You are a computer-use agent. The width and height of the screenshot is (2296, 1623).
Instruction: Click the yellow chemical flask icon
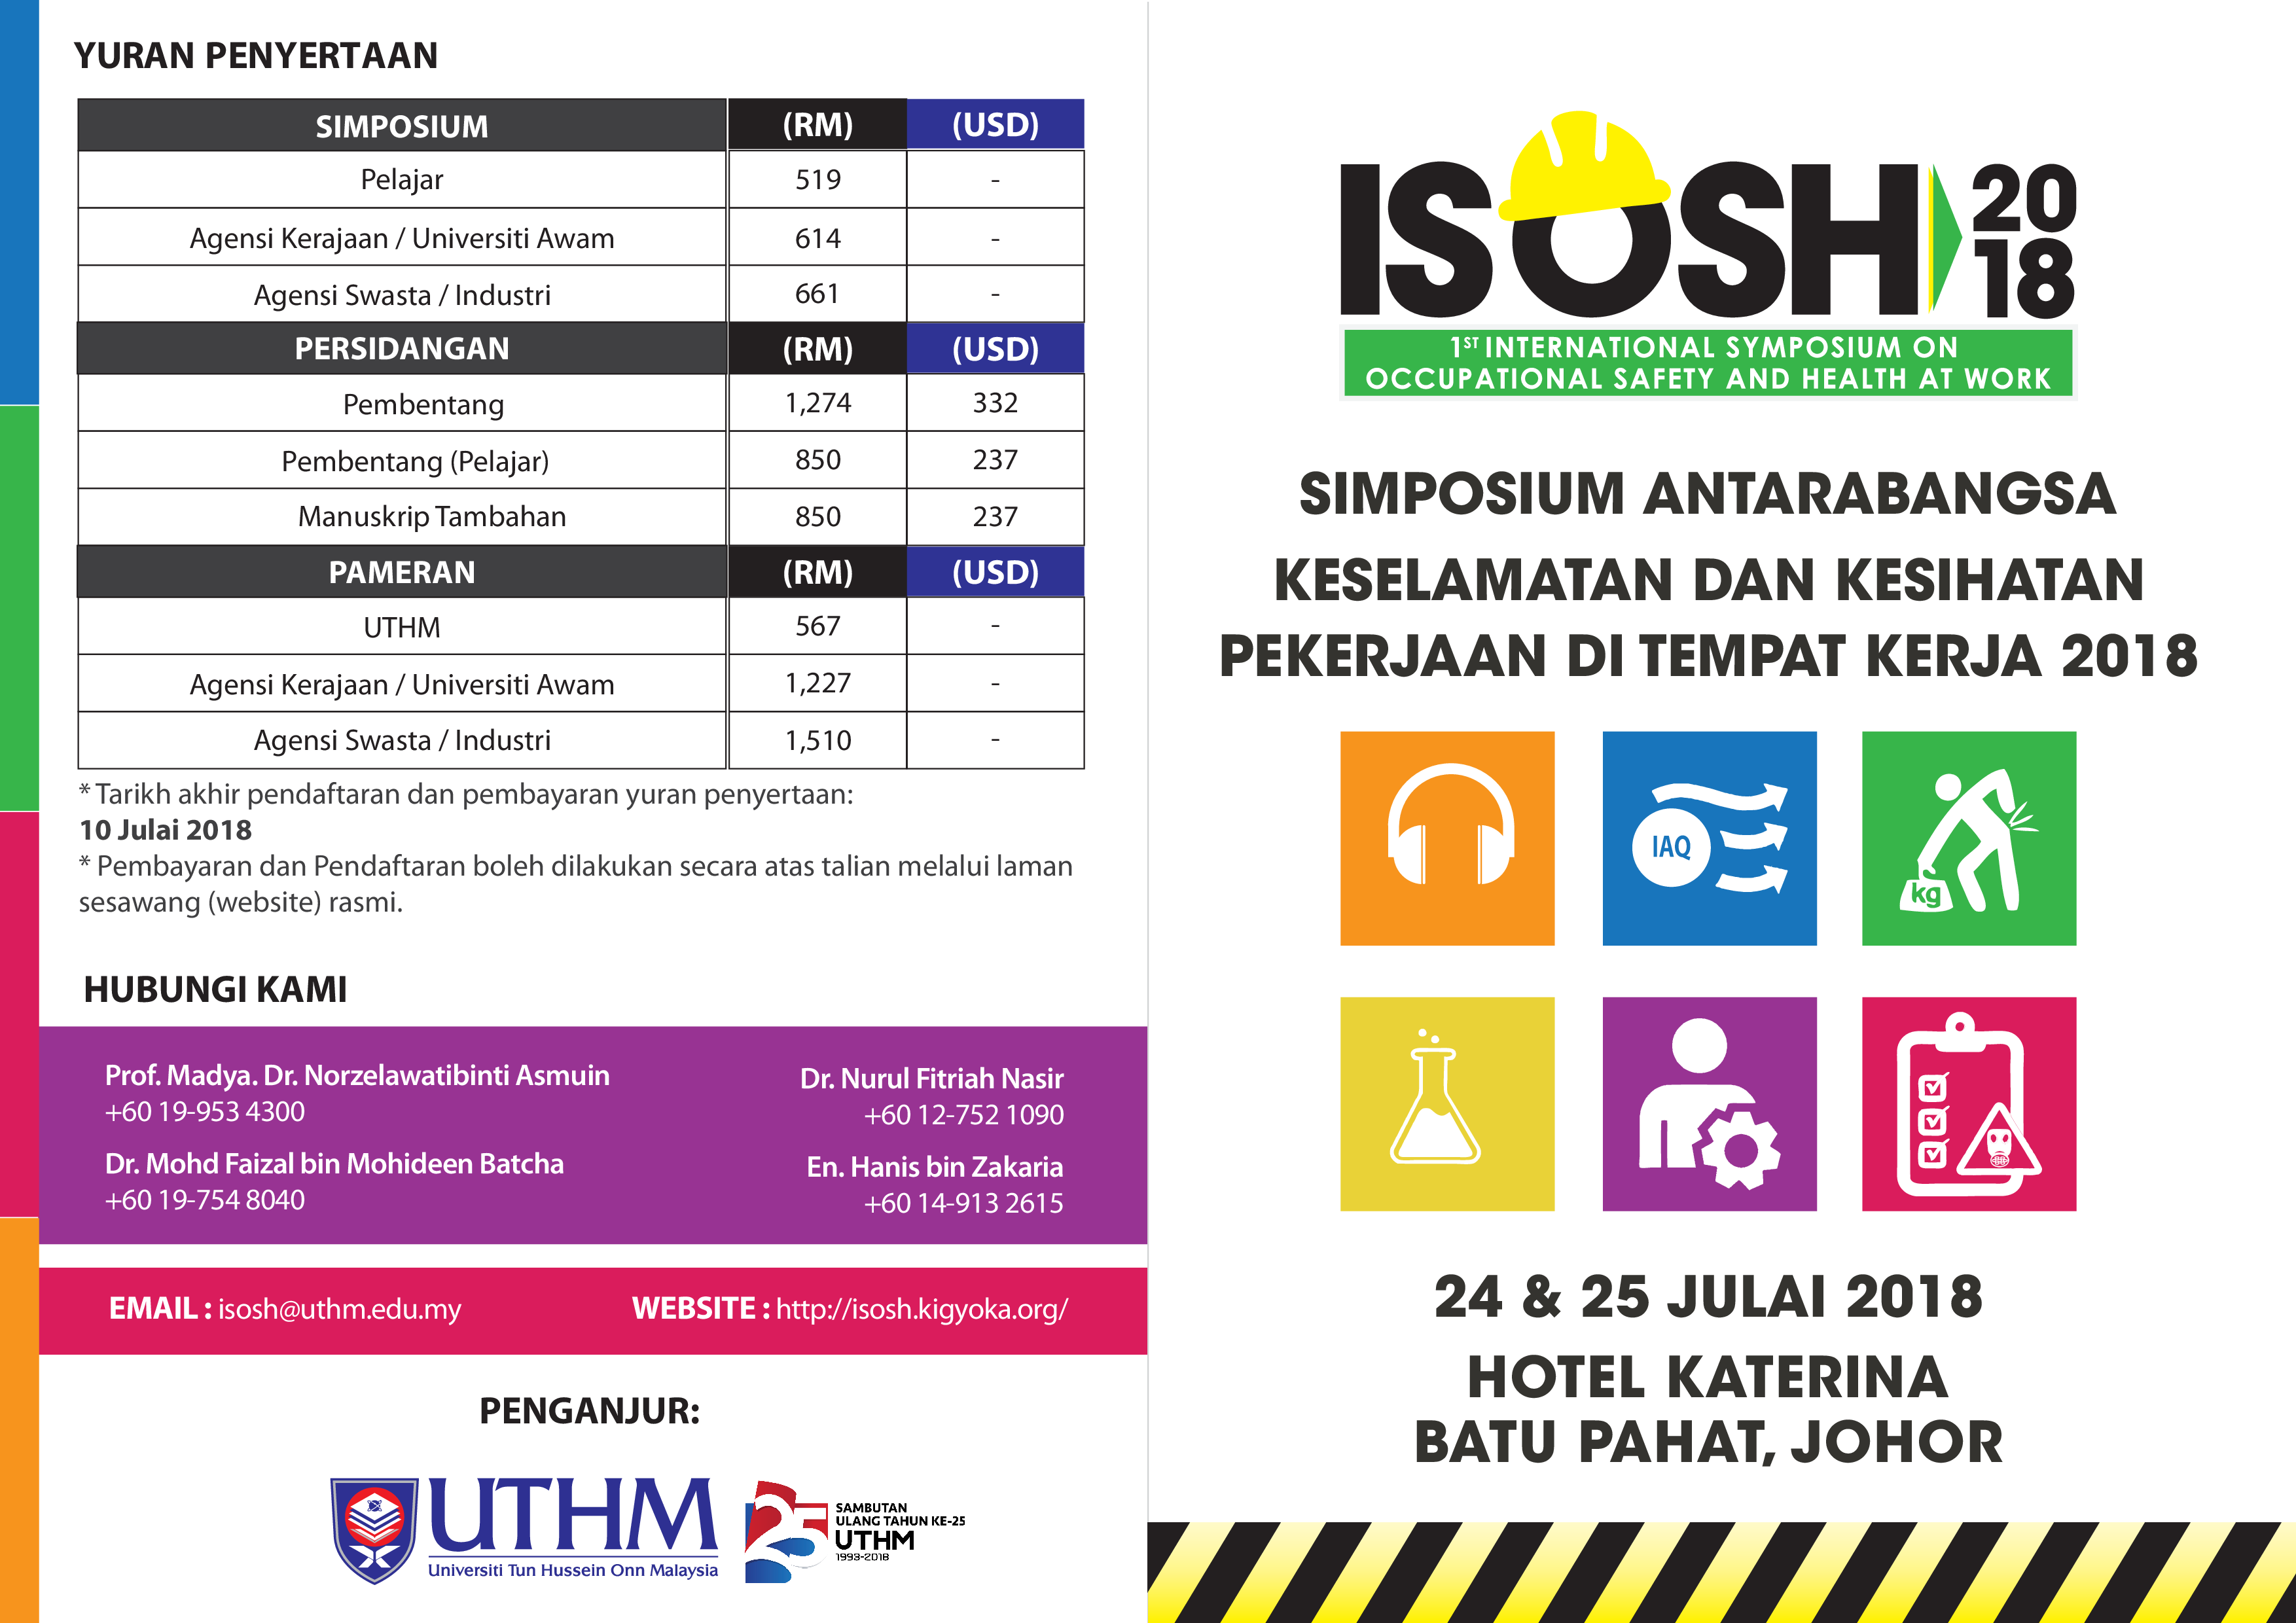coord(1447,1103)
